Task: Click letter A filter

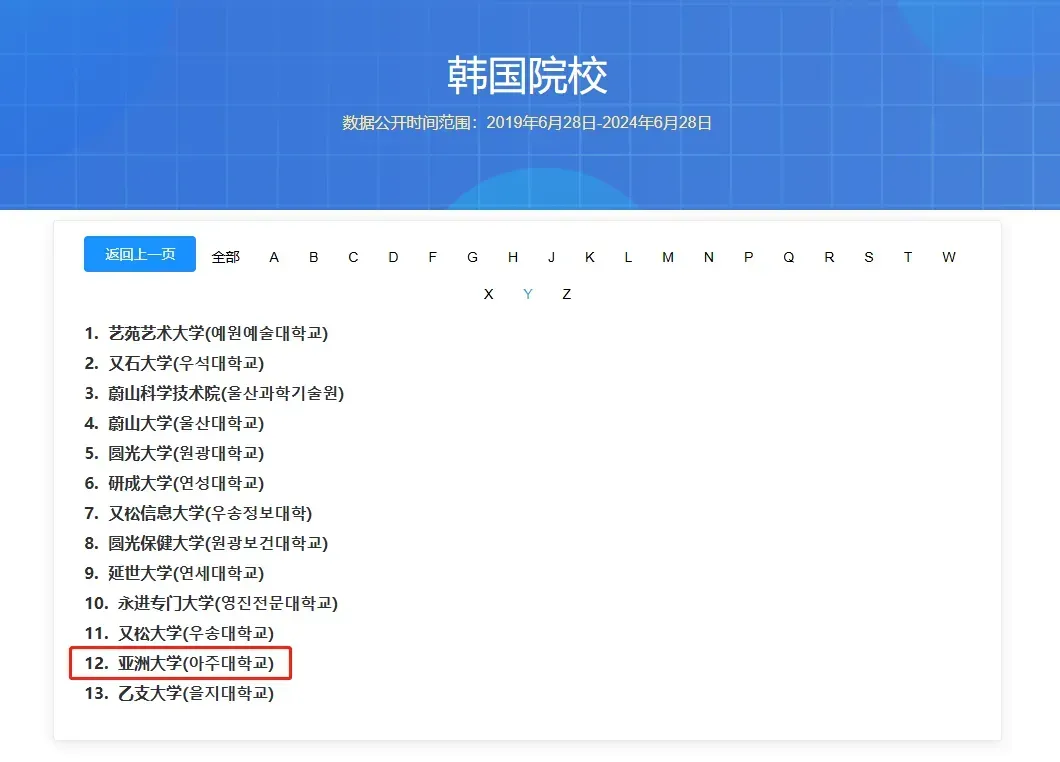Action: [273, 257]
